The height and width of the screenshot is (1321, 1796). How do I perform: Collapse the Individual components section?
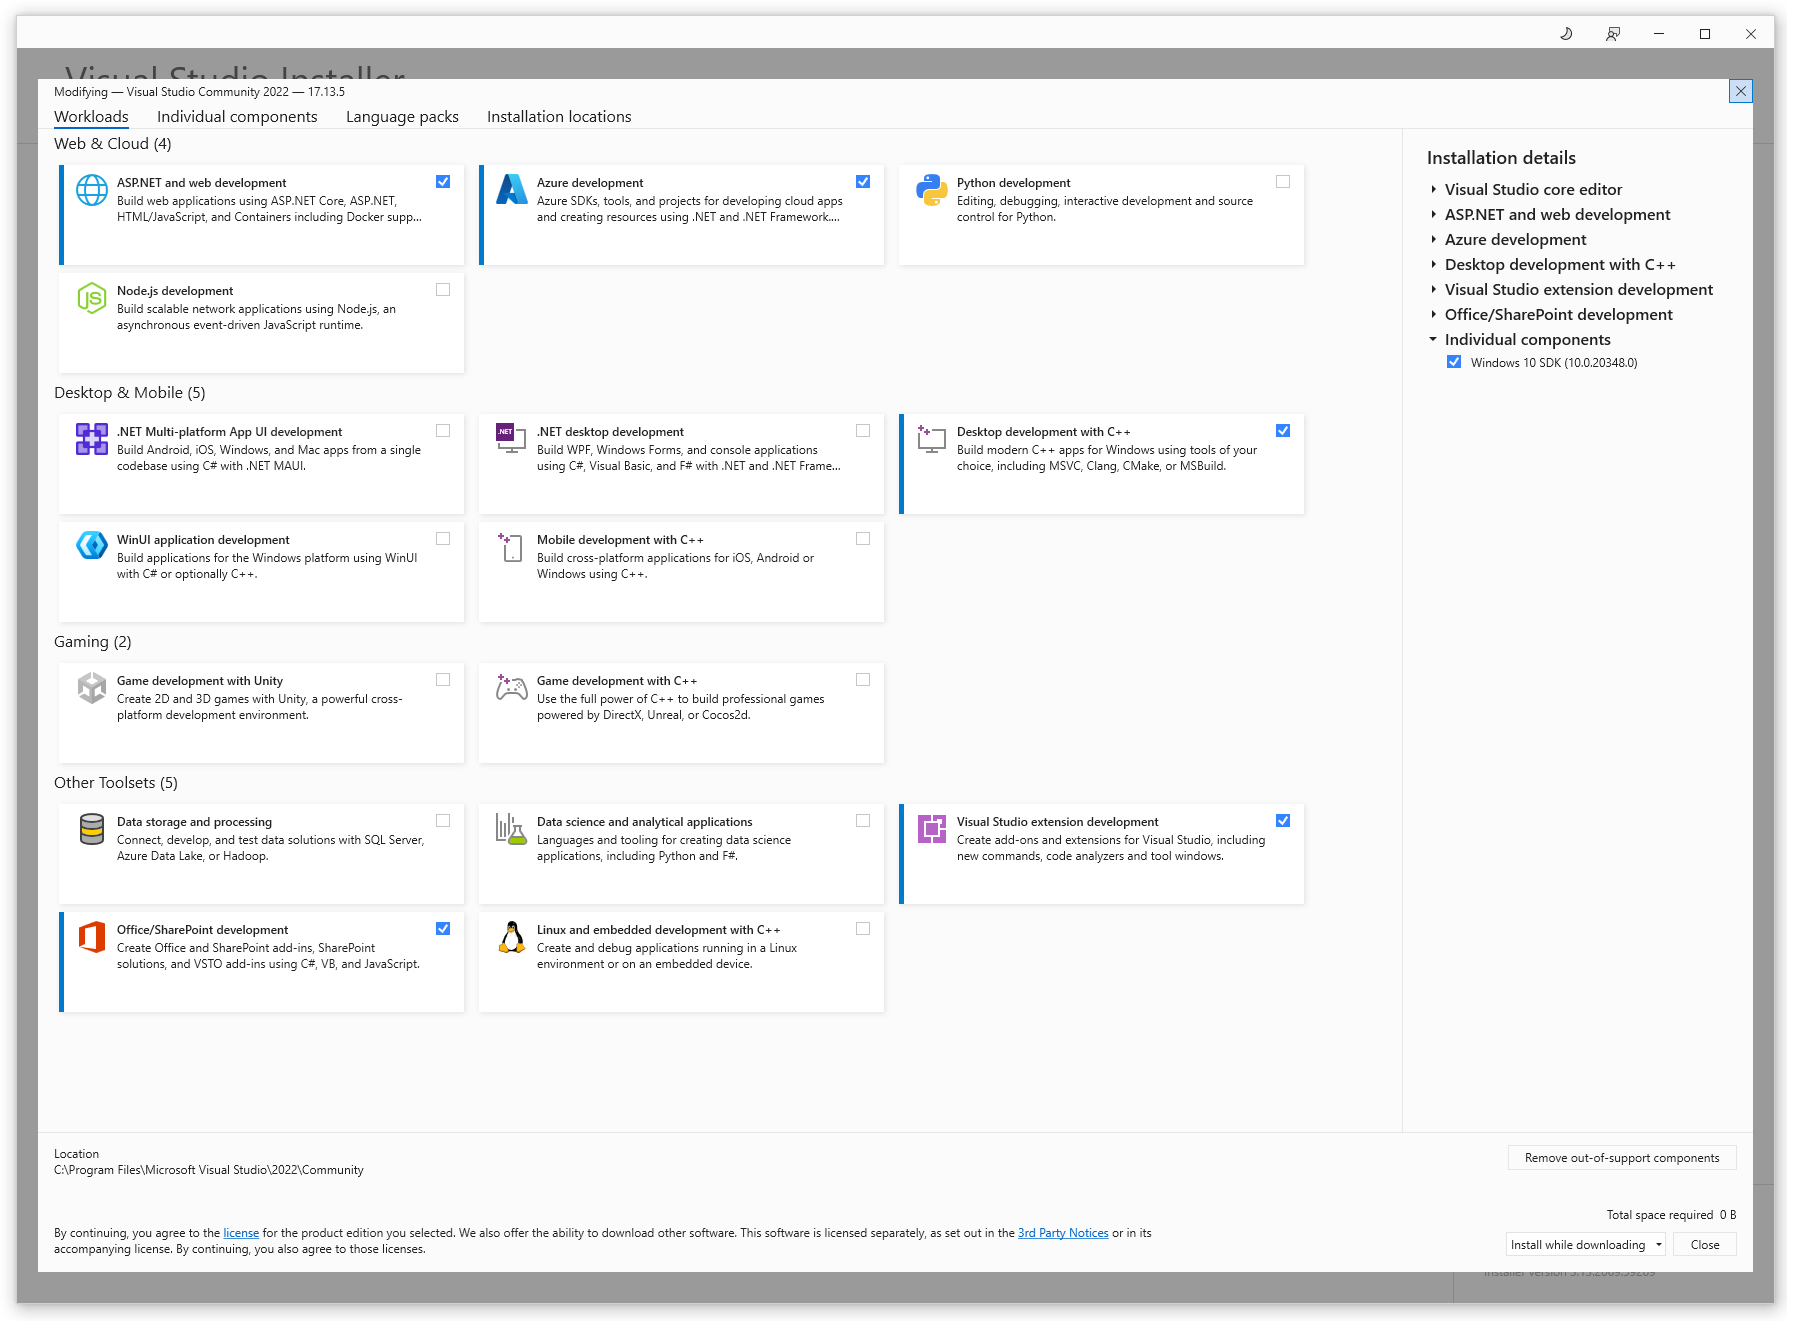tap(1433, 339)
